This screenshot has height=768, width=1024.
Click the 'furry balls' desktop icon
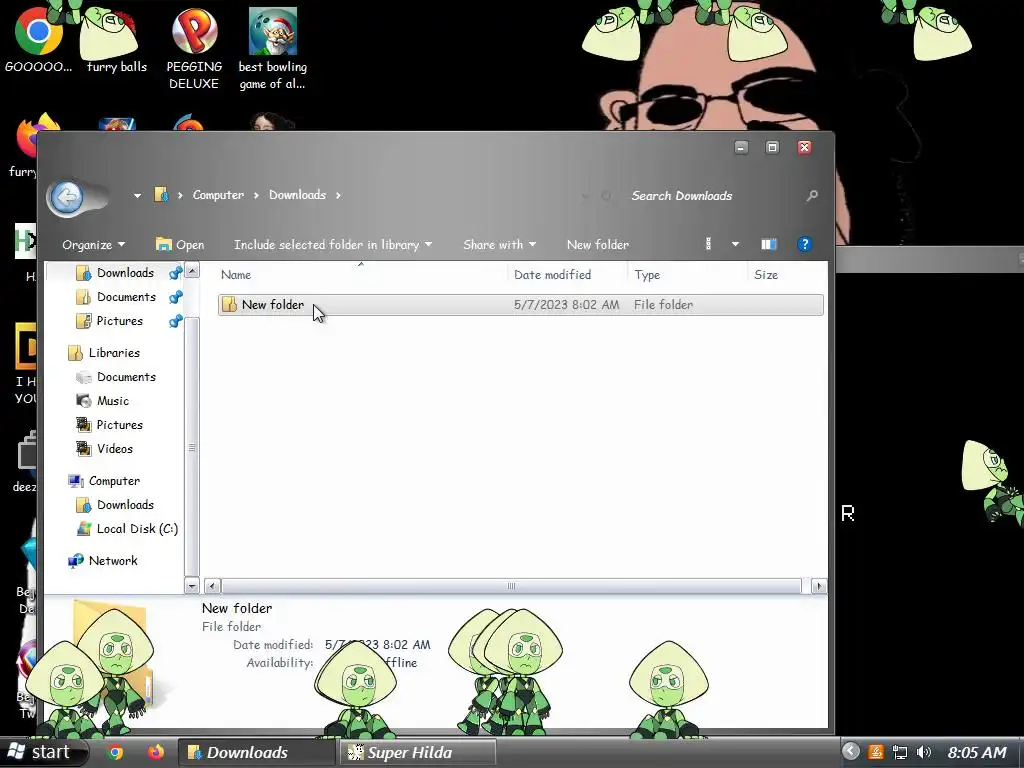[116, 40]
